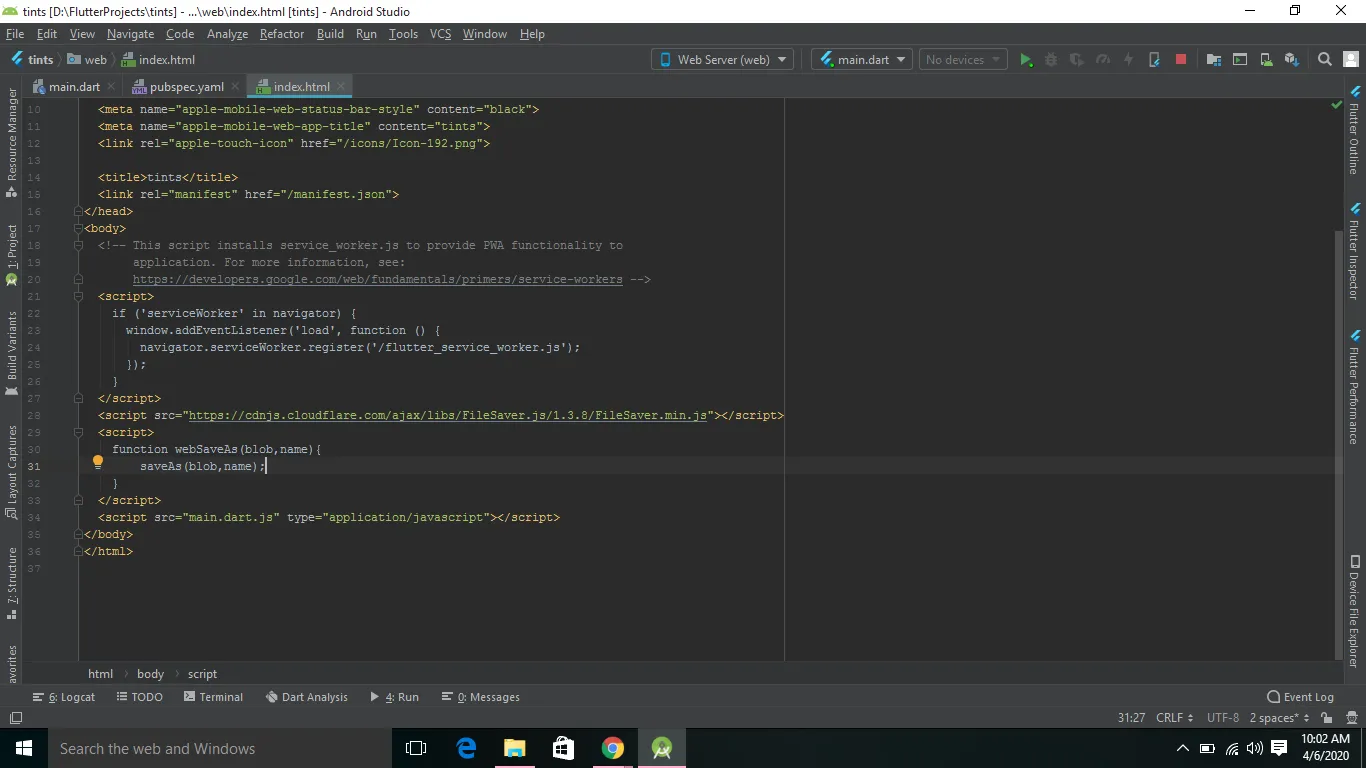
Task: Close the main.dart editor tab
Action: click(x=111, y=87)
